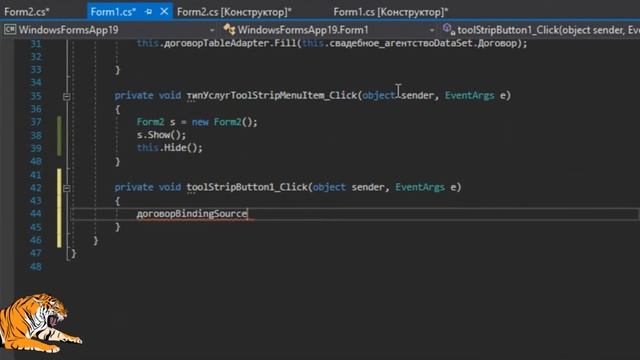
Task: Click EventArgs on line 42
Action: (x=420, y=187)
